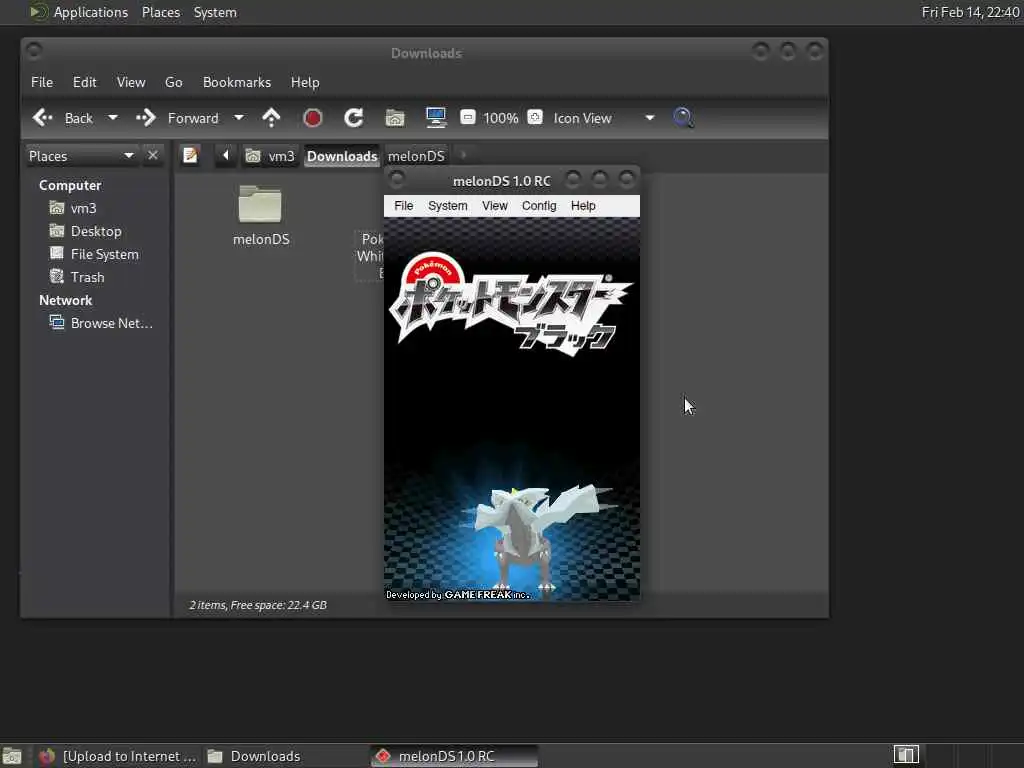Open File menu in Downloads window
The height and width of the screenshot is (768, 1024).
click(x=42, y=82)
